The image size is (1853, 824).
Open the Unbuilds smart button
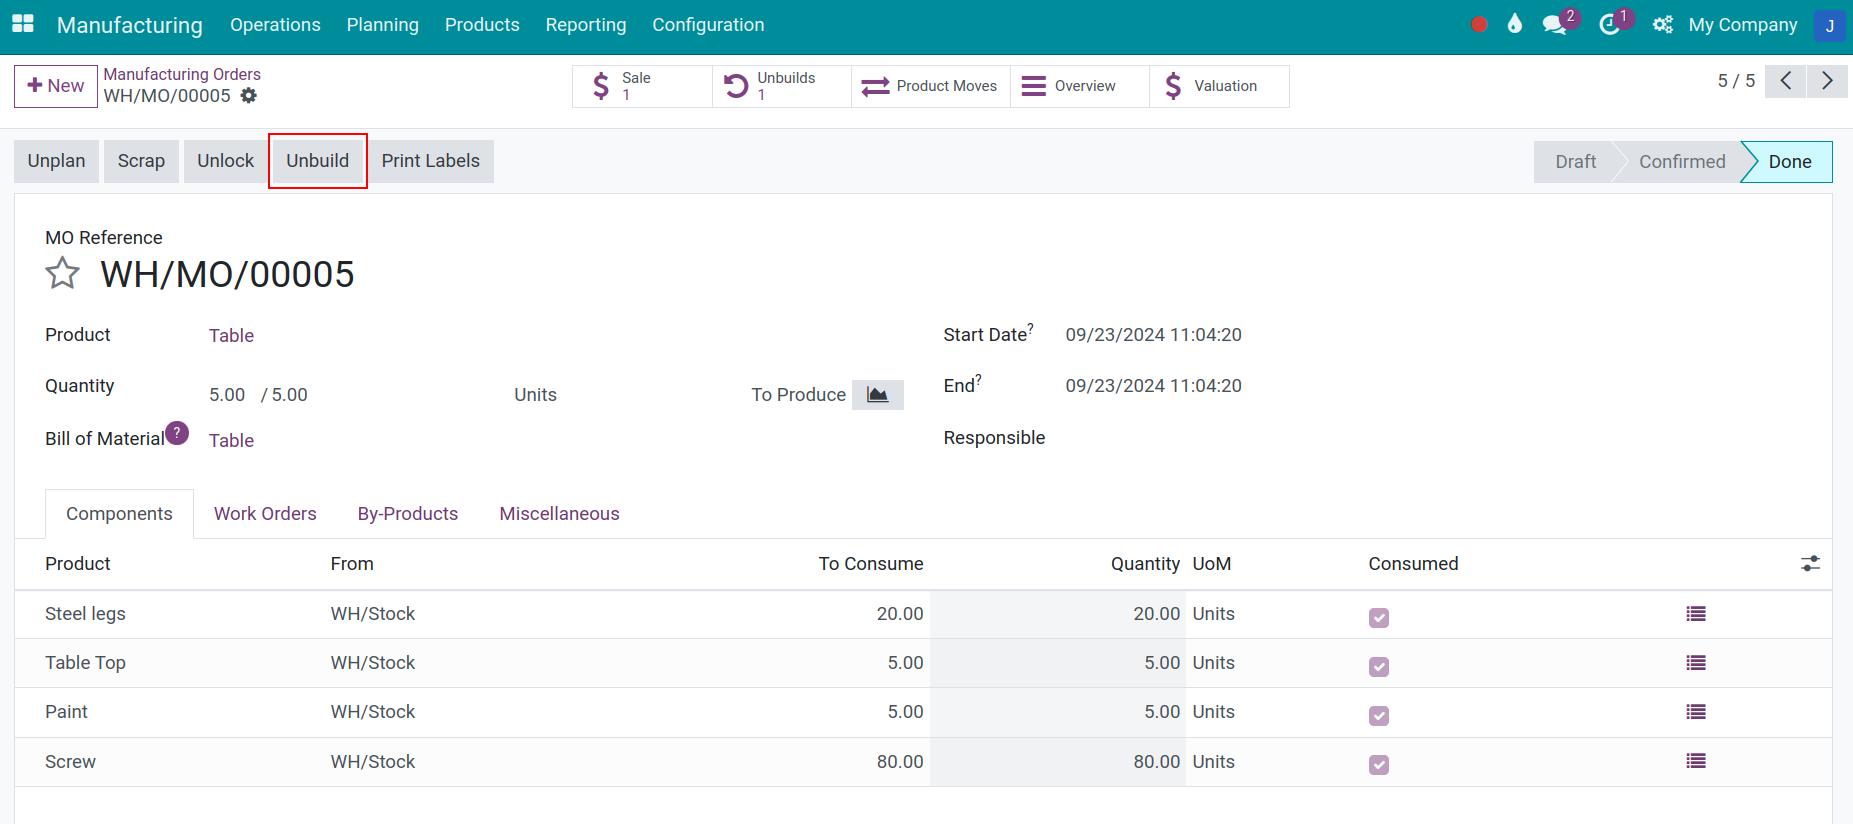coord(782,86)
